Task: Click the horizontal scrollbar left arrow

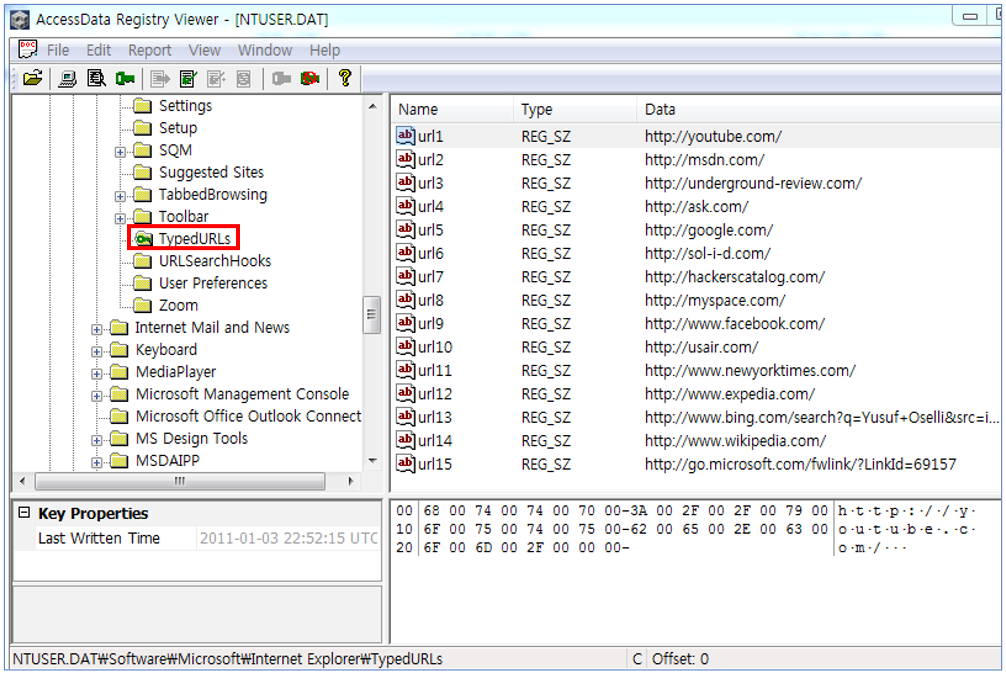Action: pyautogui.click(x=22, y=480)
